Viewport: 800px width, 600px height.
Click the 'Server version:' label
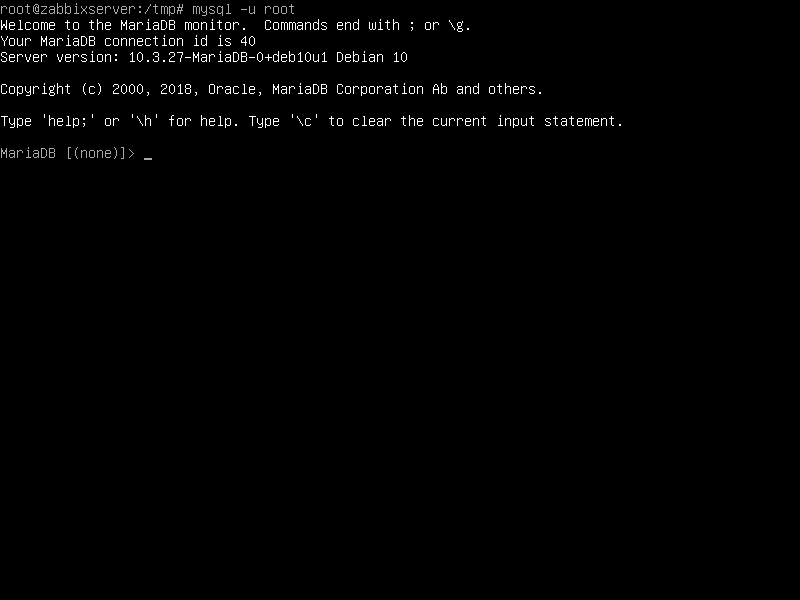point(60,57)
